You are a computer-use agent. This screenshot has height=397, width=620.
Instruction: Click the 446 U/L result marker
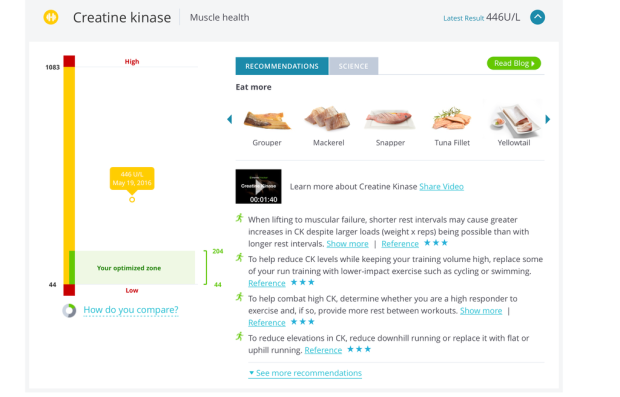tap(132, 200)
